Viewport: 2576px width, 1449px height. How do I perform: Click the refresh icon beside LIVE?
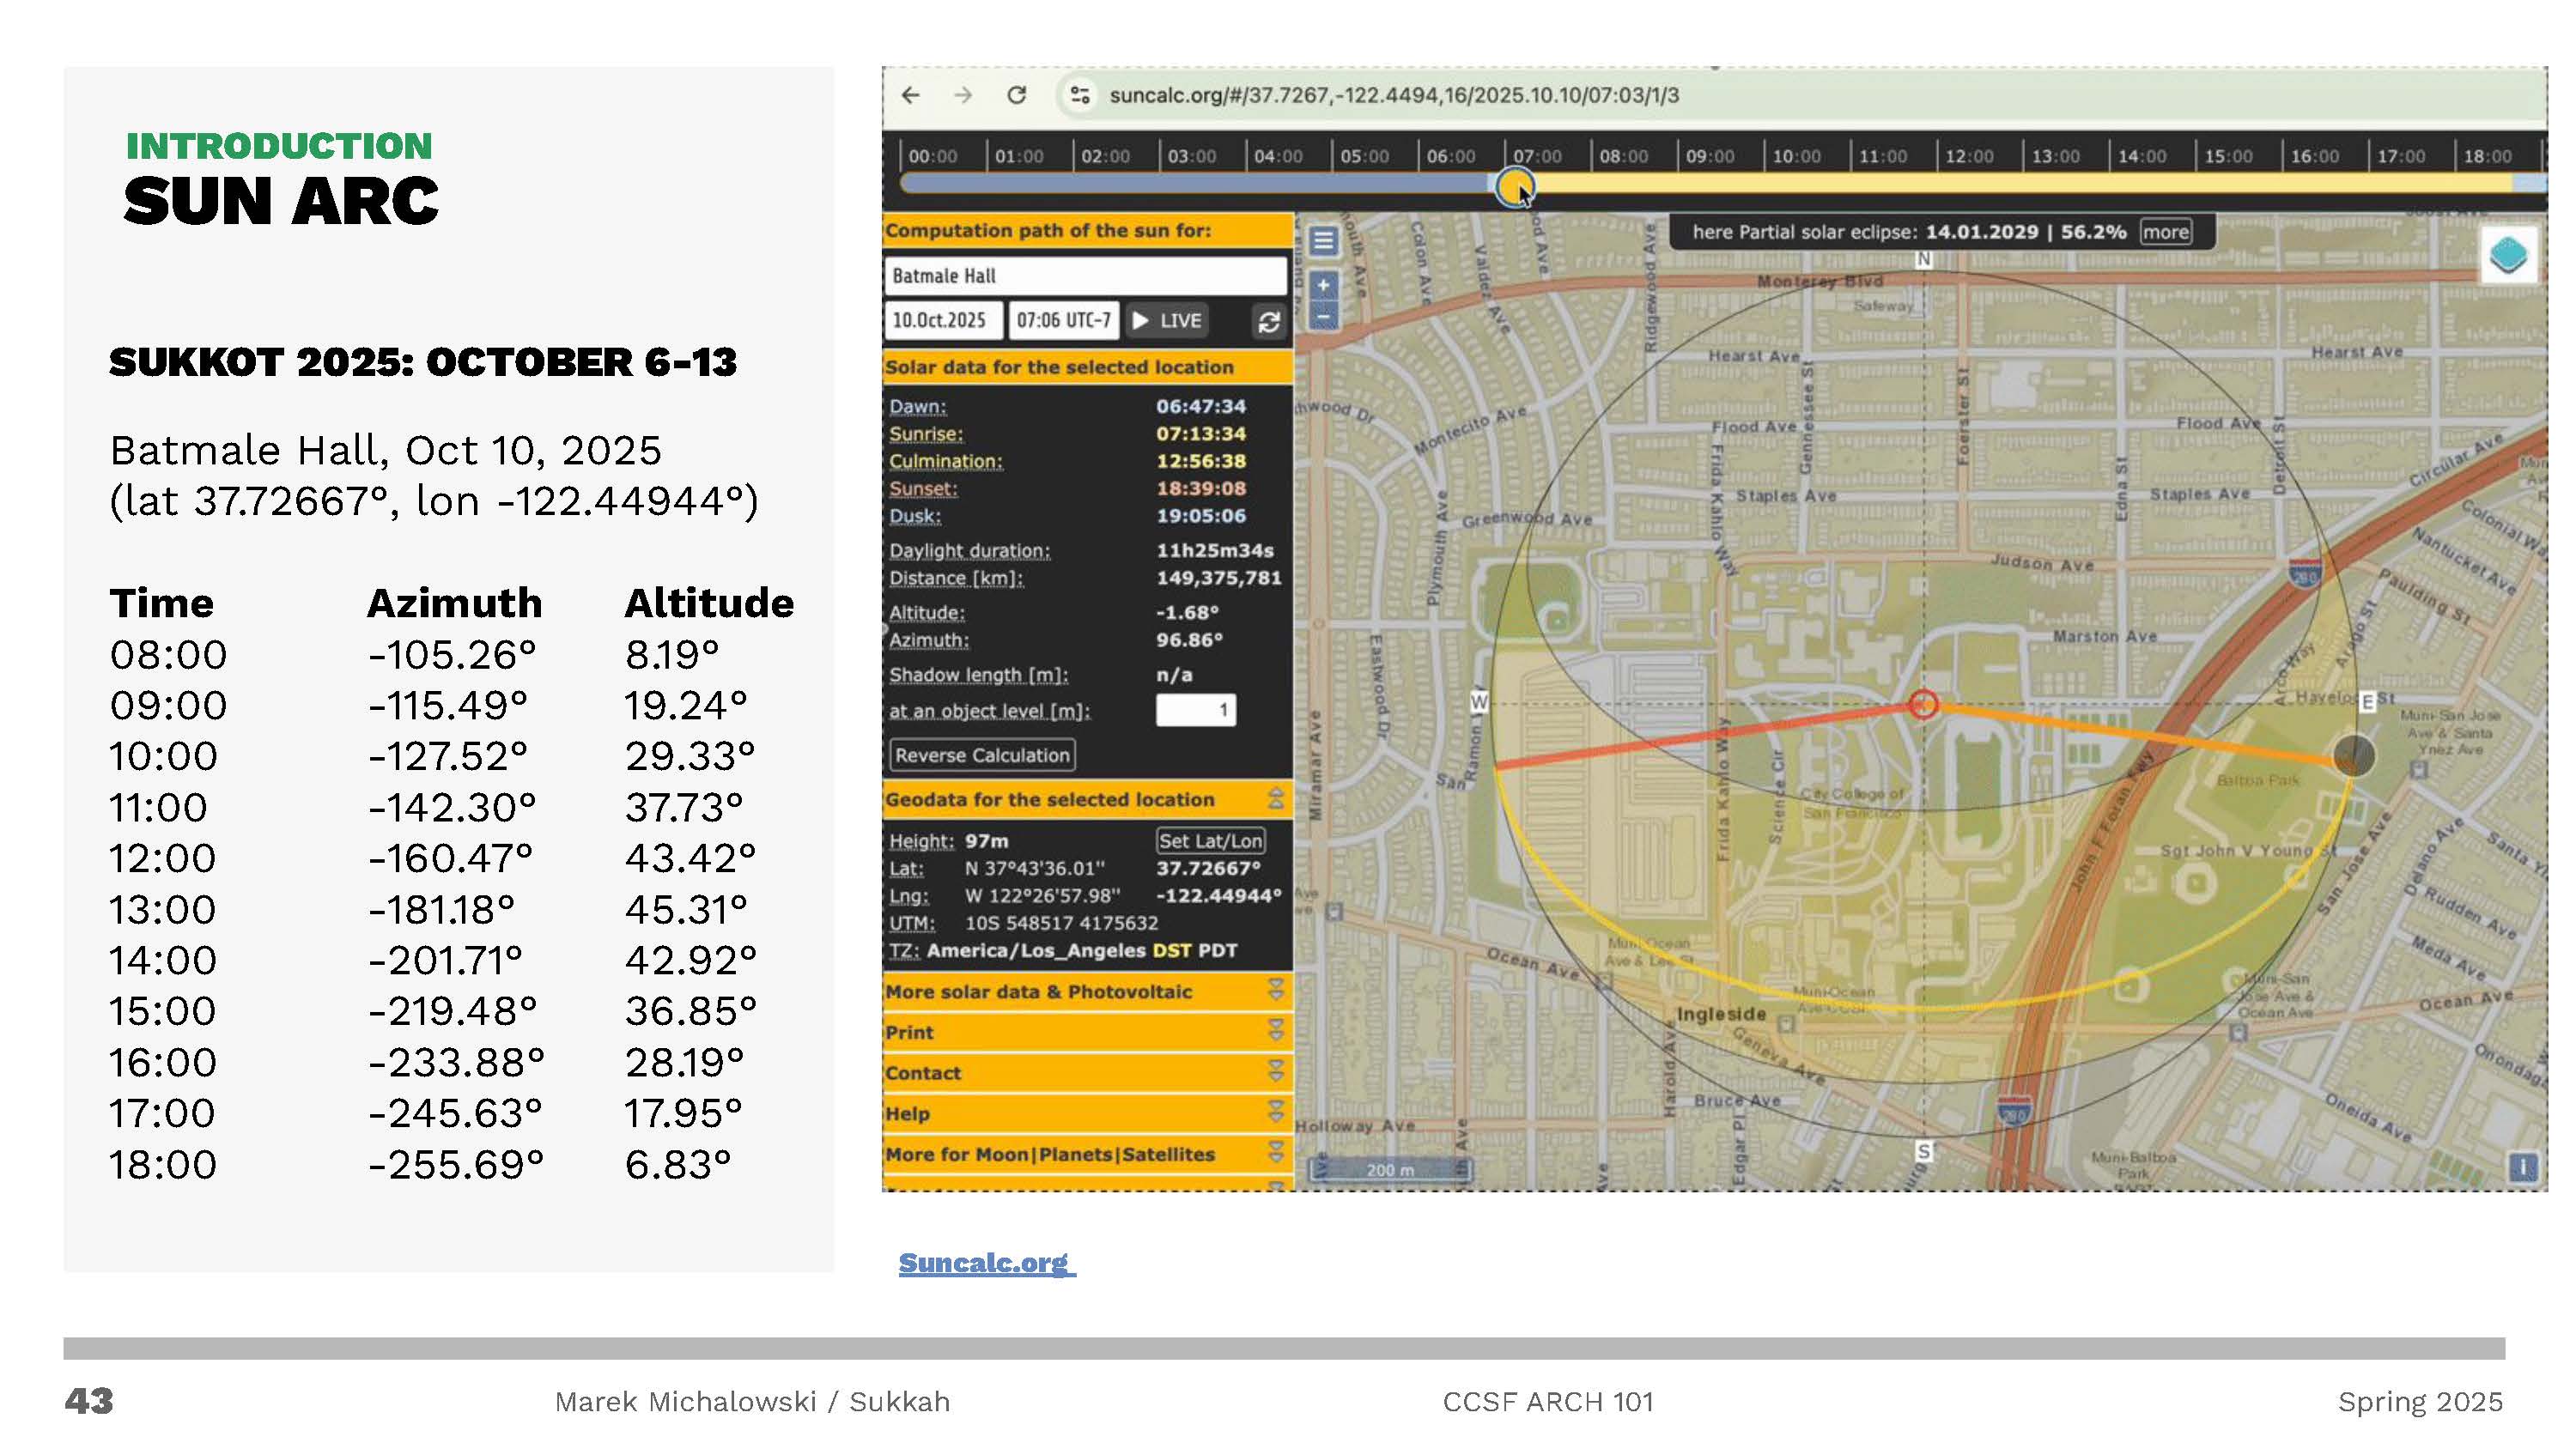point(1269,321)
